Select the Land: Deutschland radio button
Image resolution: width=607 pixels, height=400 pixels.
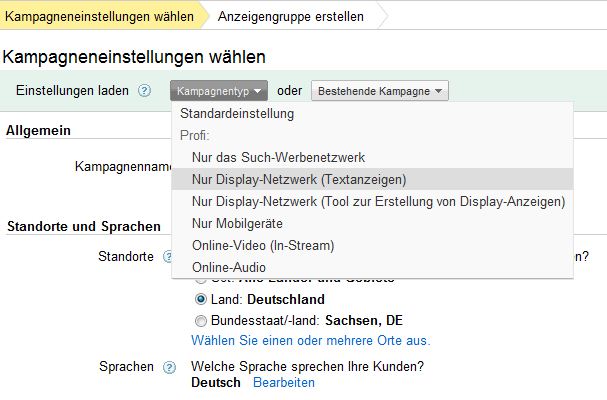[201, 299]
